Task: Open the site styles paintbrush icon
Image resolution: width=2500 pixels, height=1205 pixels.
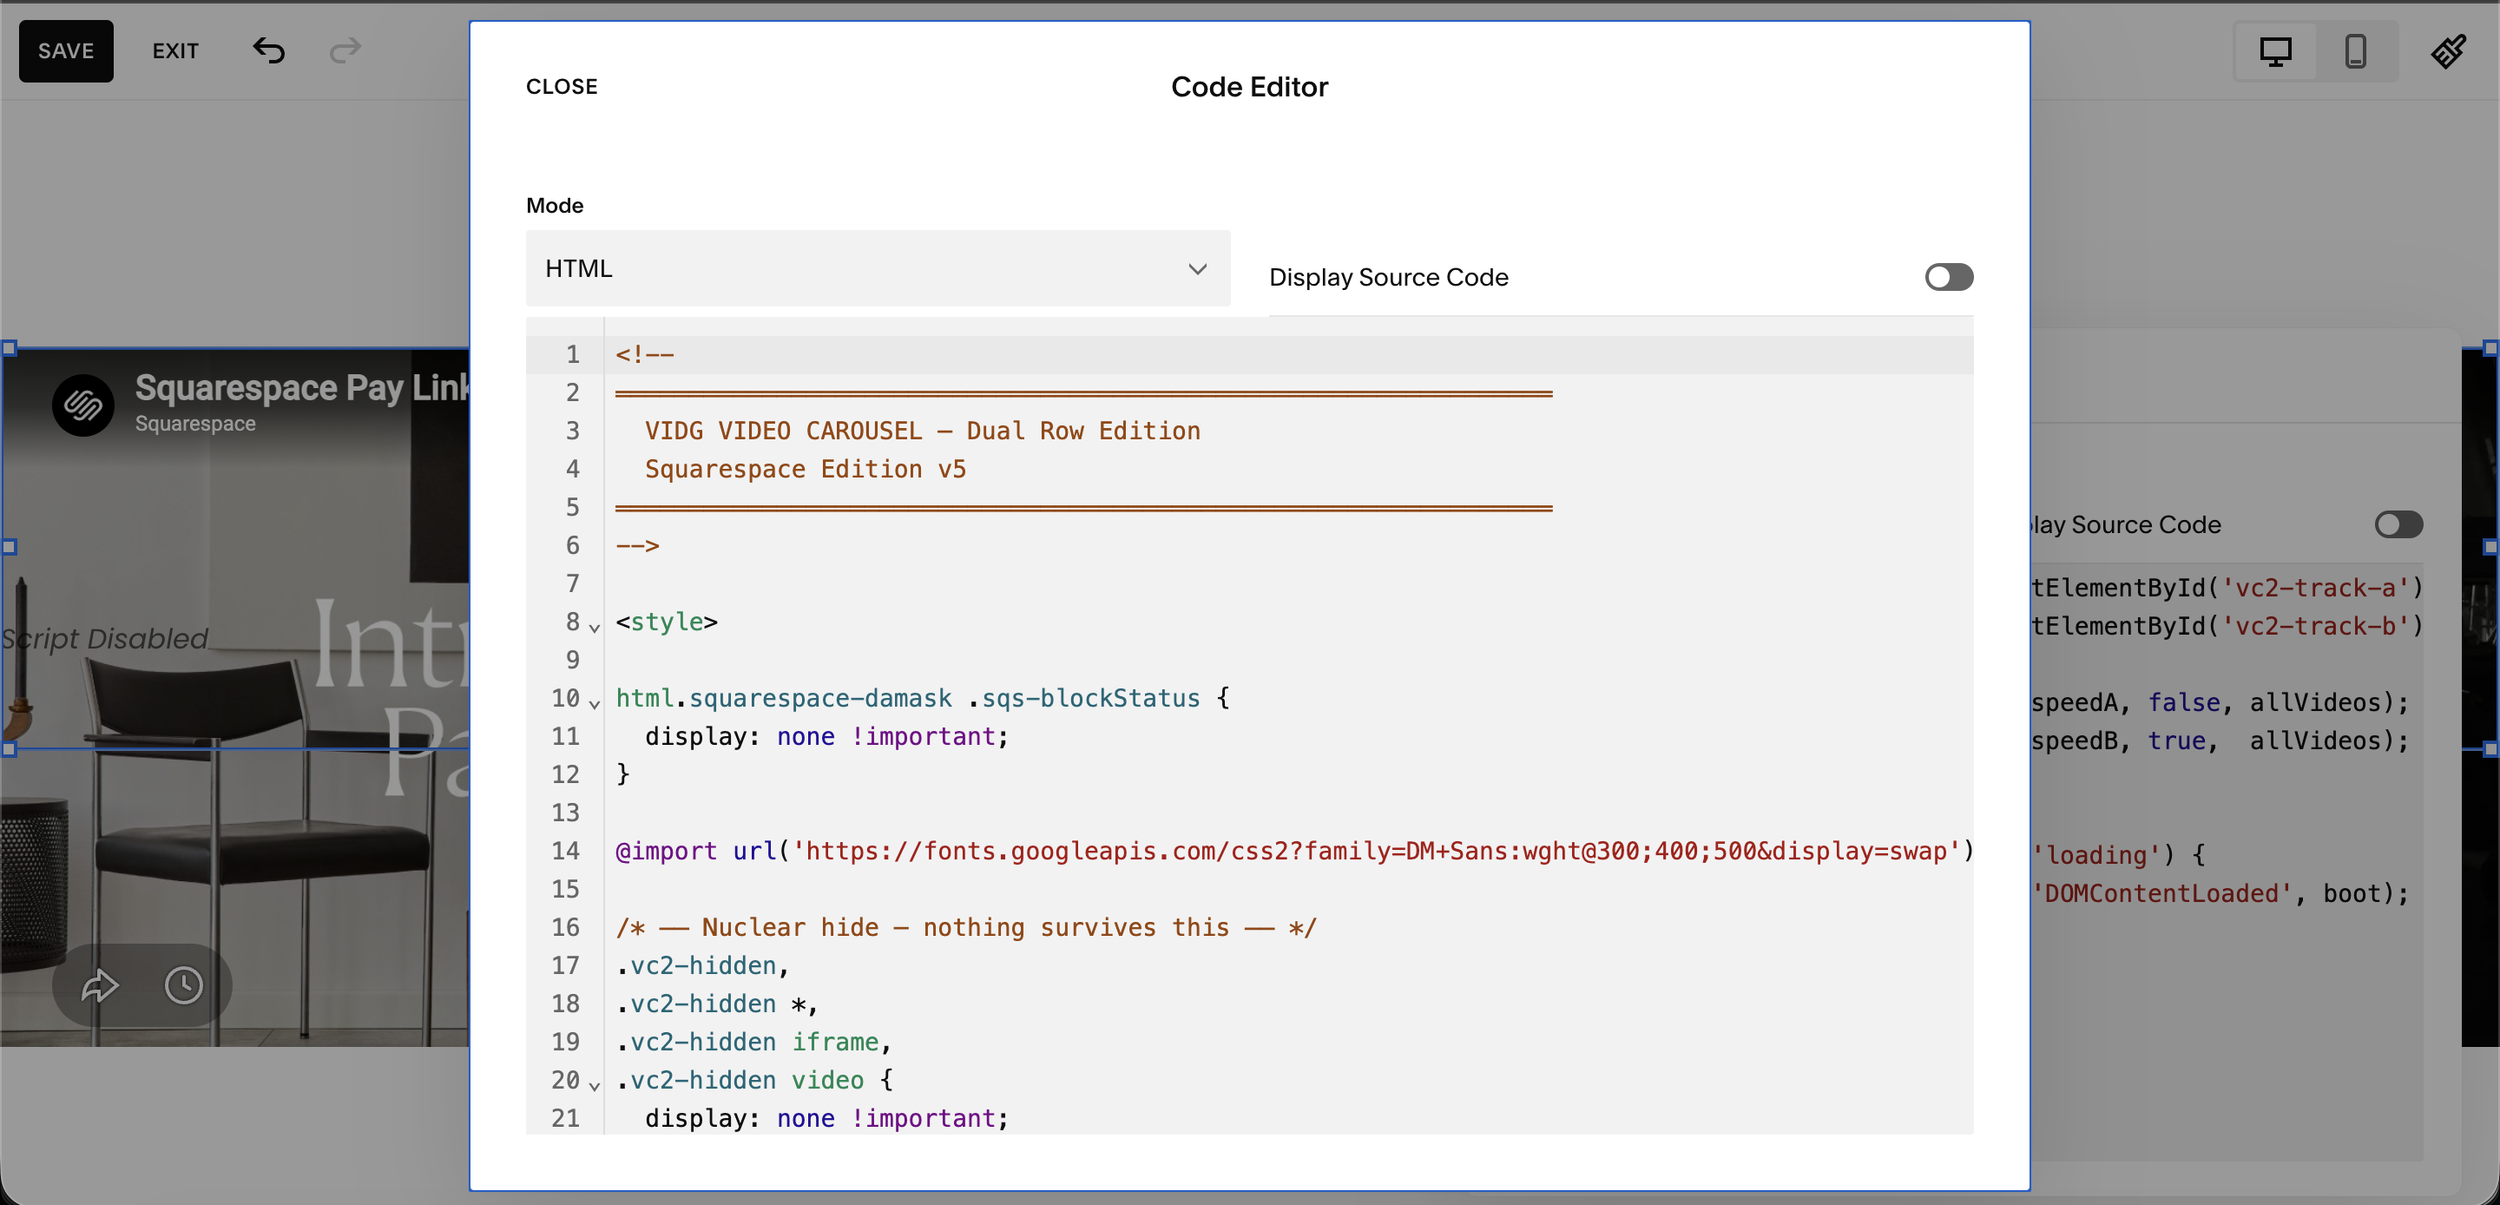Action: [x=2448, y=51]
